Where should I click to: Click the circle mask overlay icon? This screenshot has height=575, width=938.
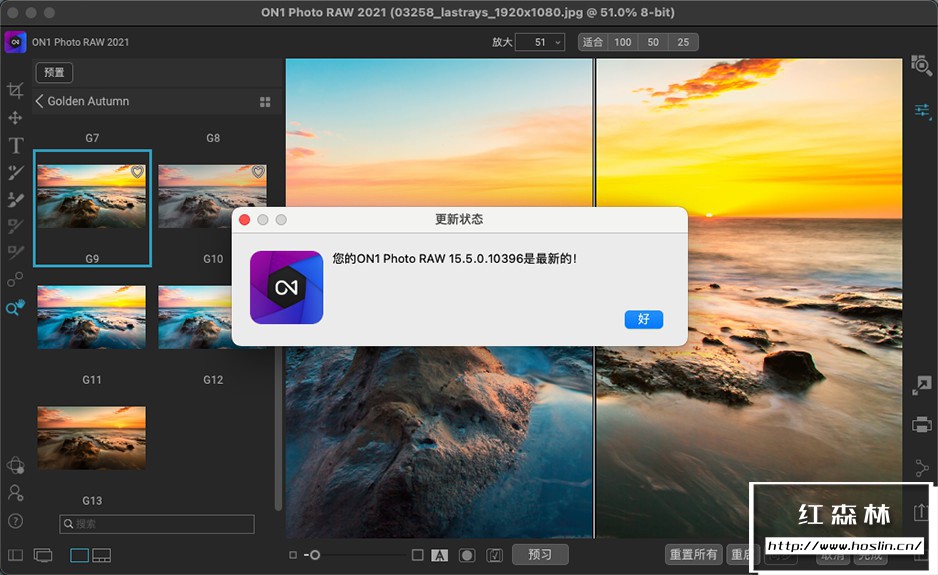[x=467, y=555]
